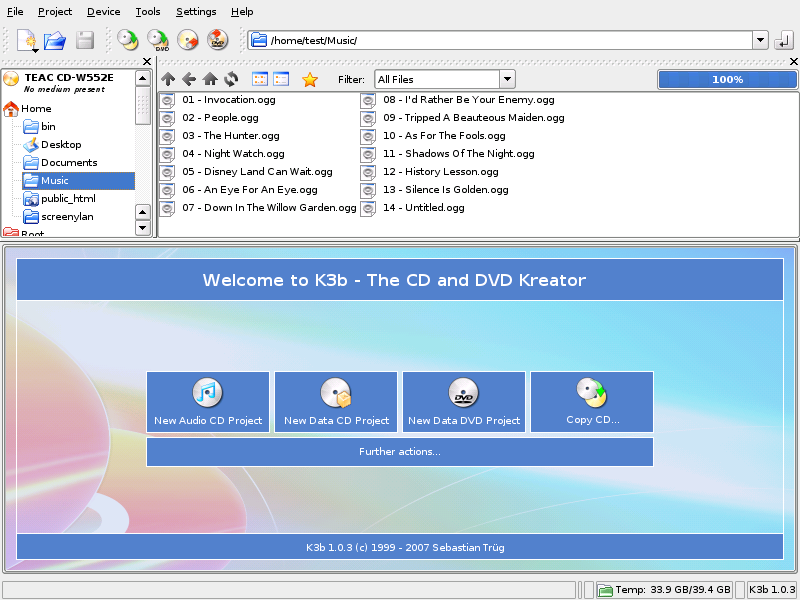
Task: Open an existing project via folder icon
Action: coord(55,40)
